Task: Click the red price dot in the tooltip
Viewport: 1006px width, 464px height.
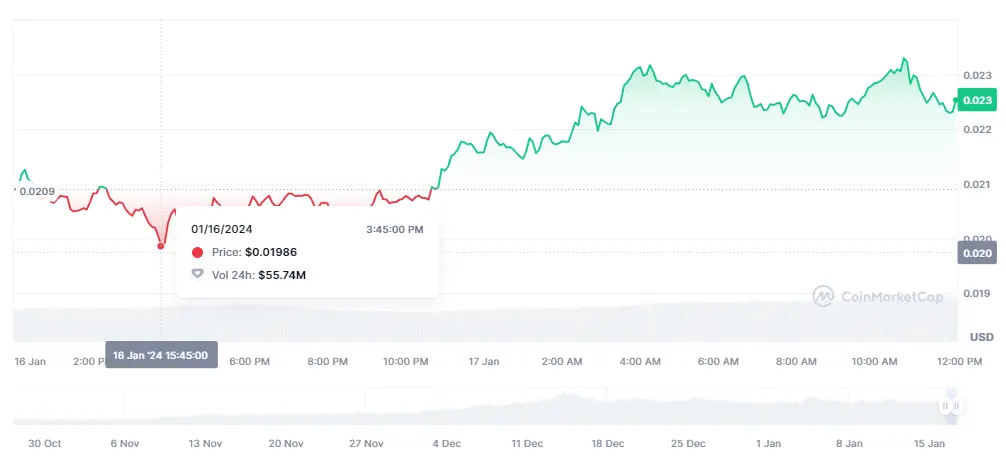Action: (x=197, y=253)
